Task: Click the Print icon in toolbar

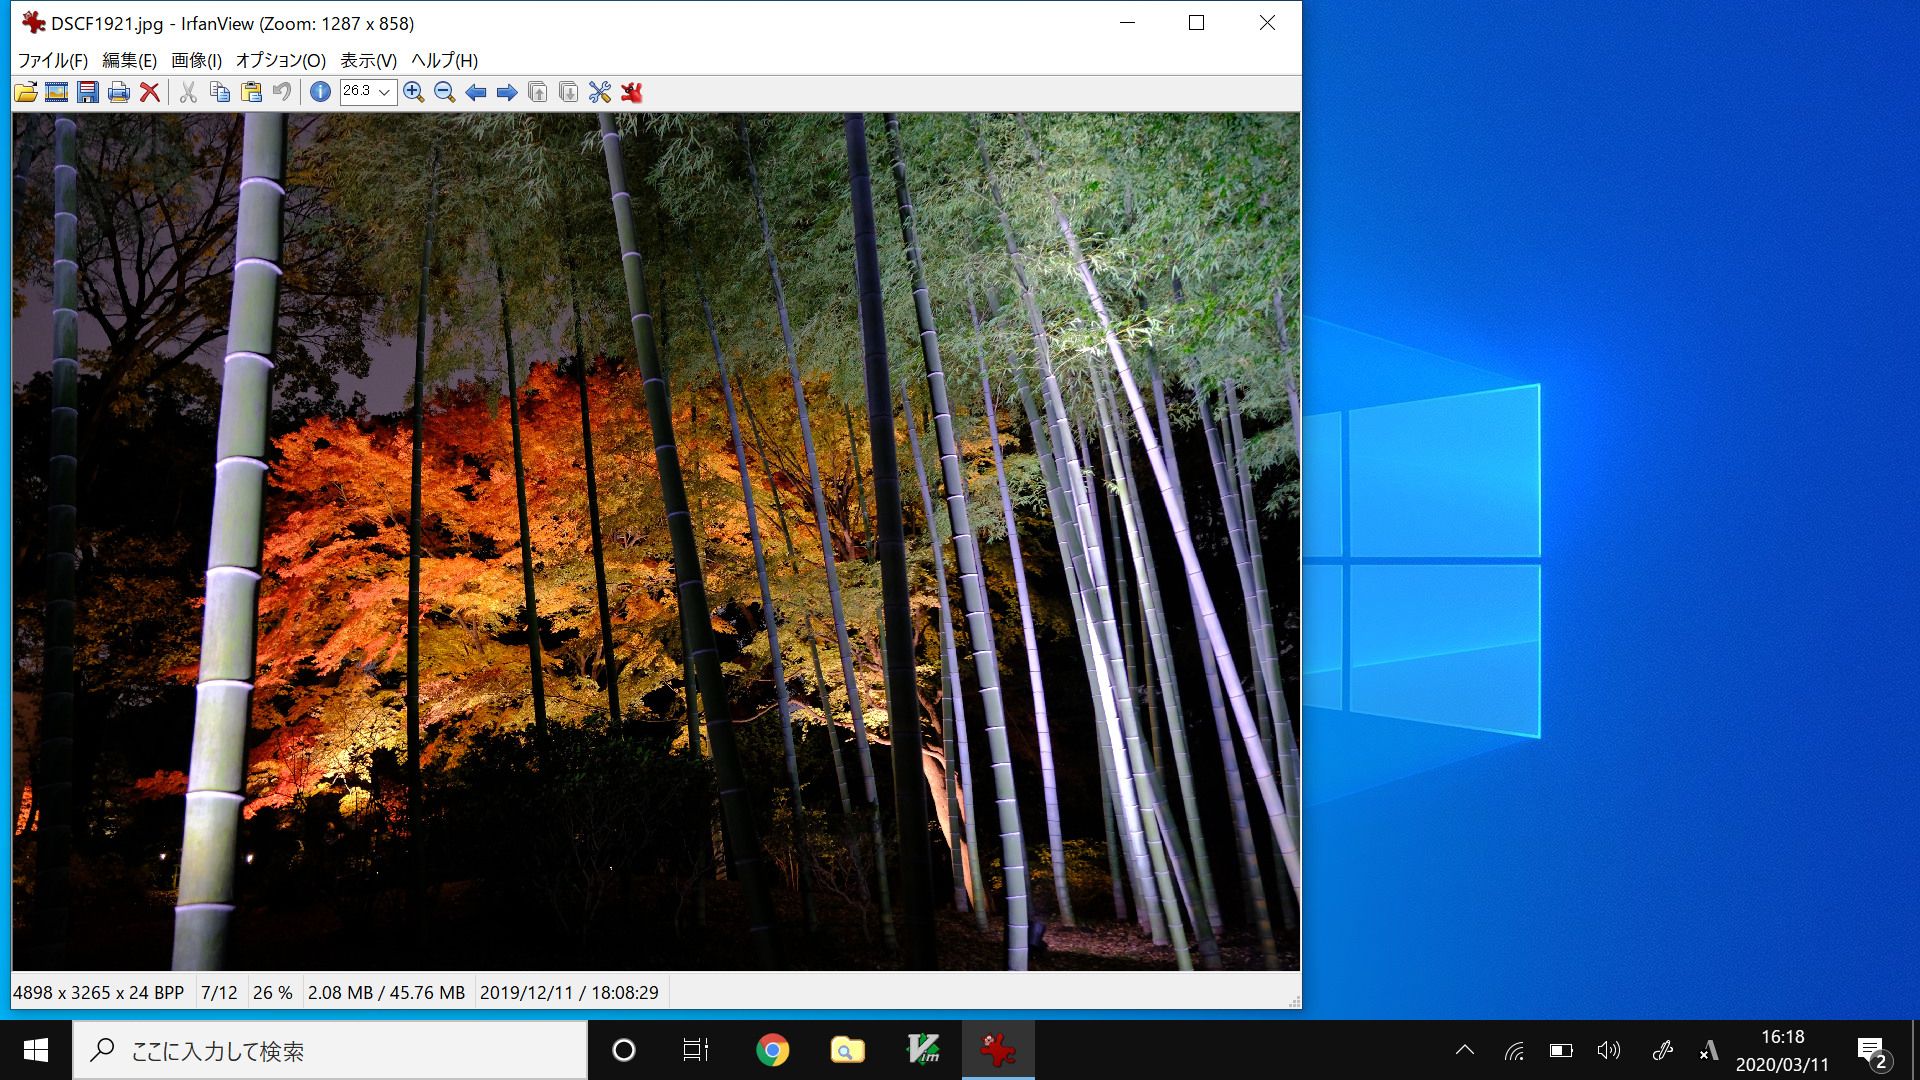Action: [119, 93]
